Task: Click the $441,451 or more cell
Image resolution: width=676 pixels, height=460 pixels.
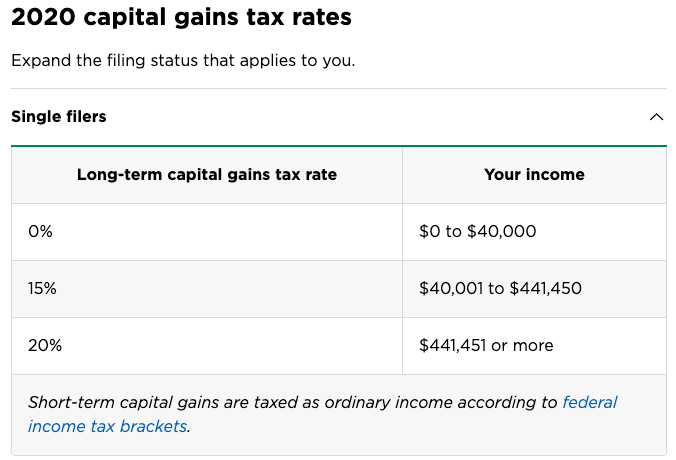Action: [534, 346]
